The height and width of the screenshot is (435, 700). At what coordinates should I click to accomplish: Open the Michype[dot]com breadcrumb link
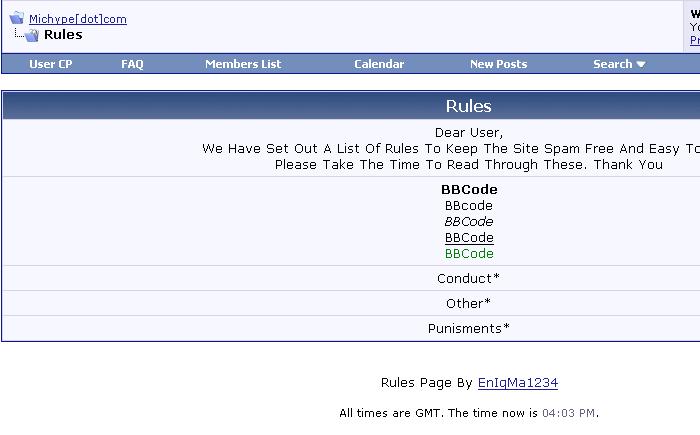click(x=78, y=19)
